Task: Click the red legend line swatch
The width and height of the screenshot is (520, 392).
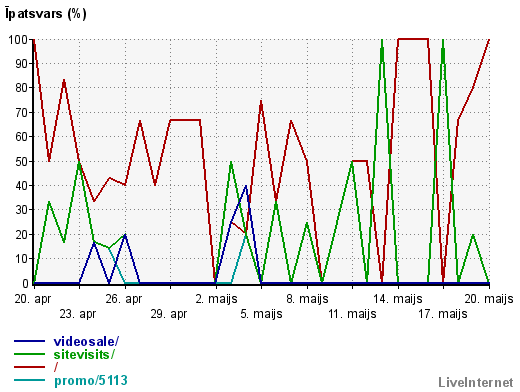Action: pos(29,367)
